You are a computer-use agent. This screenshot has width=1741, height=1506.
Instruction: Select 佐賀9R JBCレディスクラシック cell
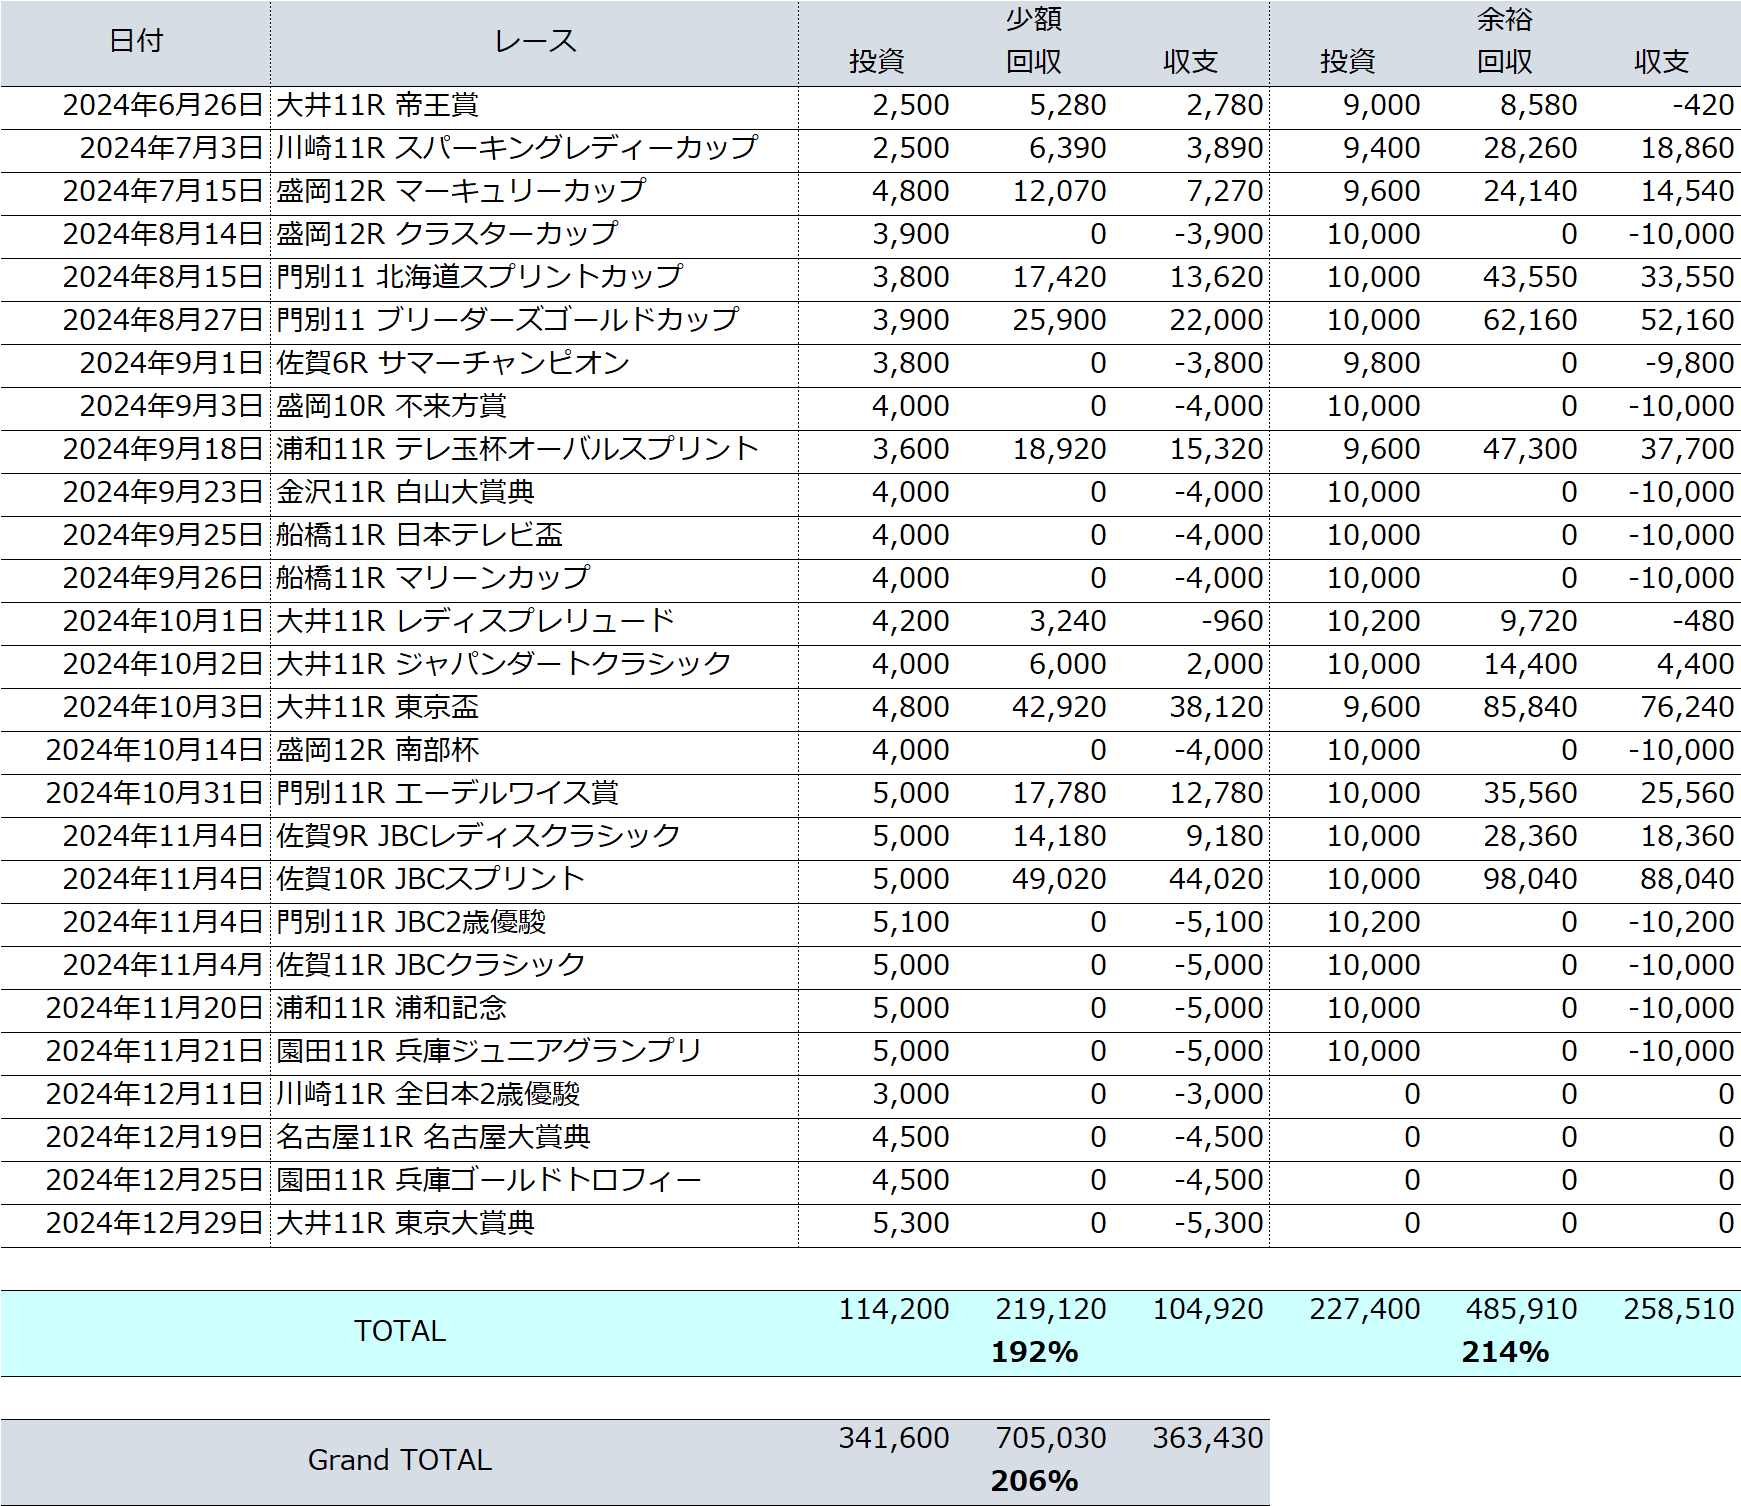[478, 836]
